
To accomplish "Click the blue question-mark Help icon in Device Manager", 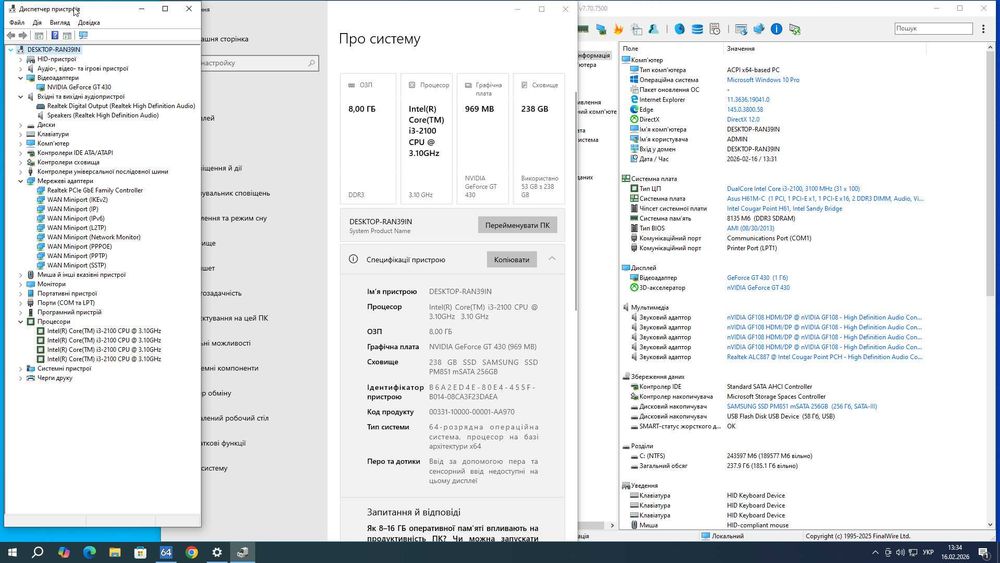I will 54,36.
